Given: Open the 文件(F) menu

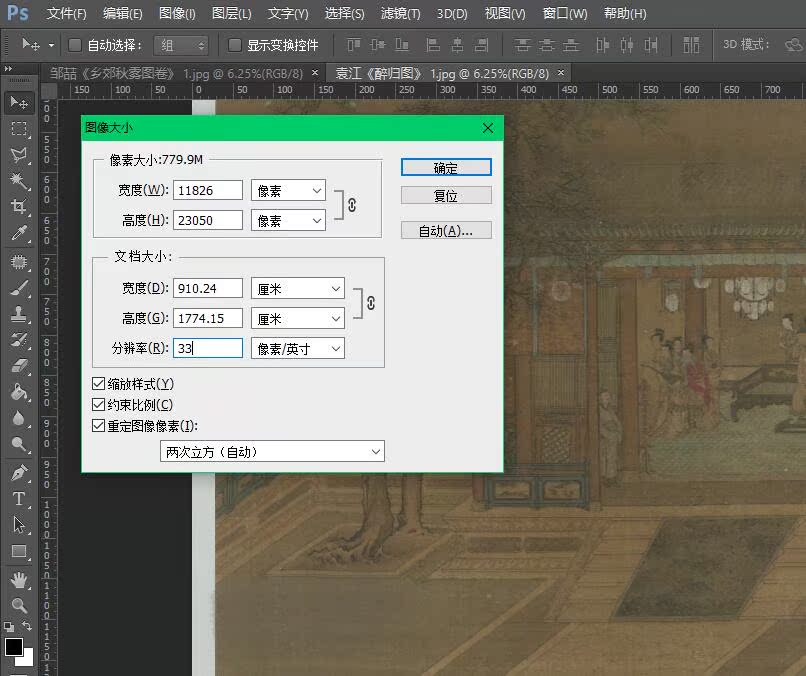Looking at the screenshot, I should [x=66, y=13].
